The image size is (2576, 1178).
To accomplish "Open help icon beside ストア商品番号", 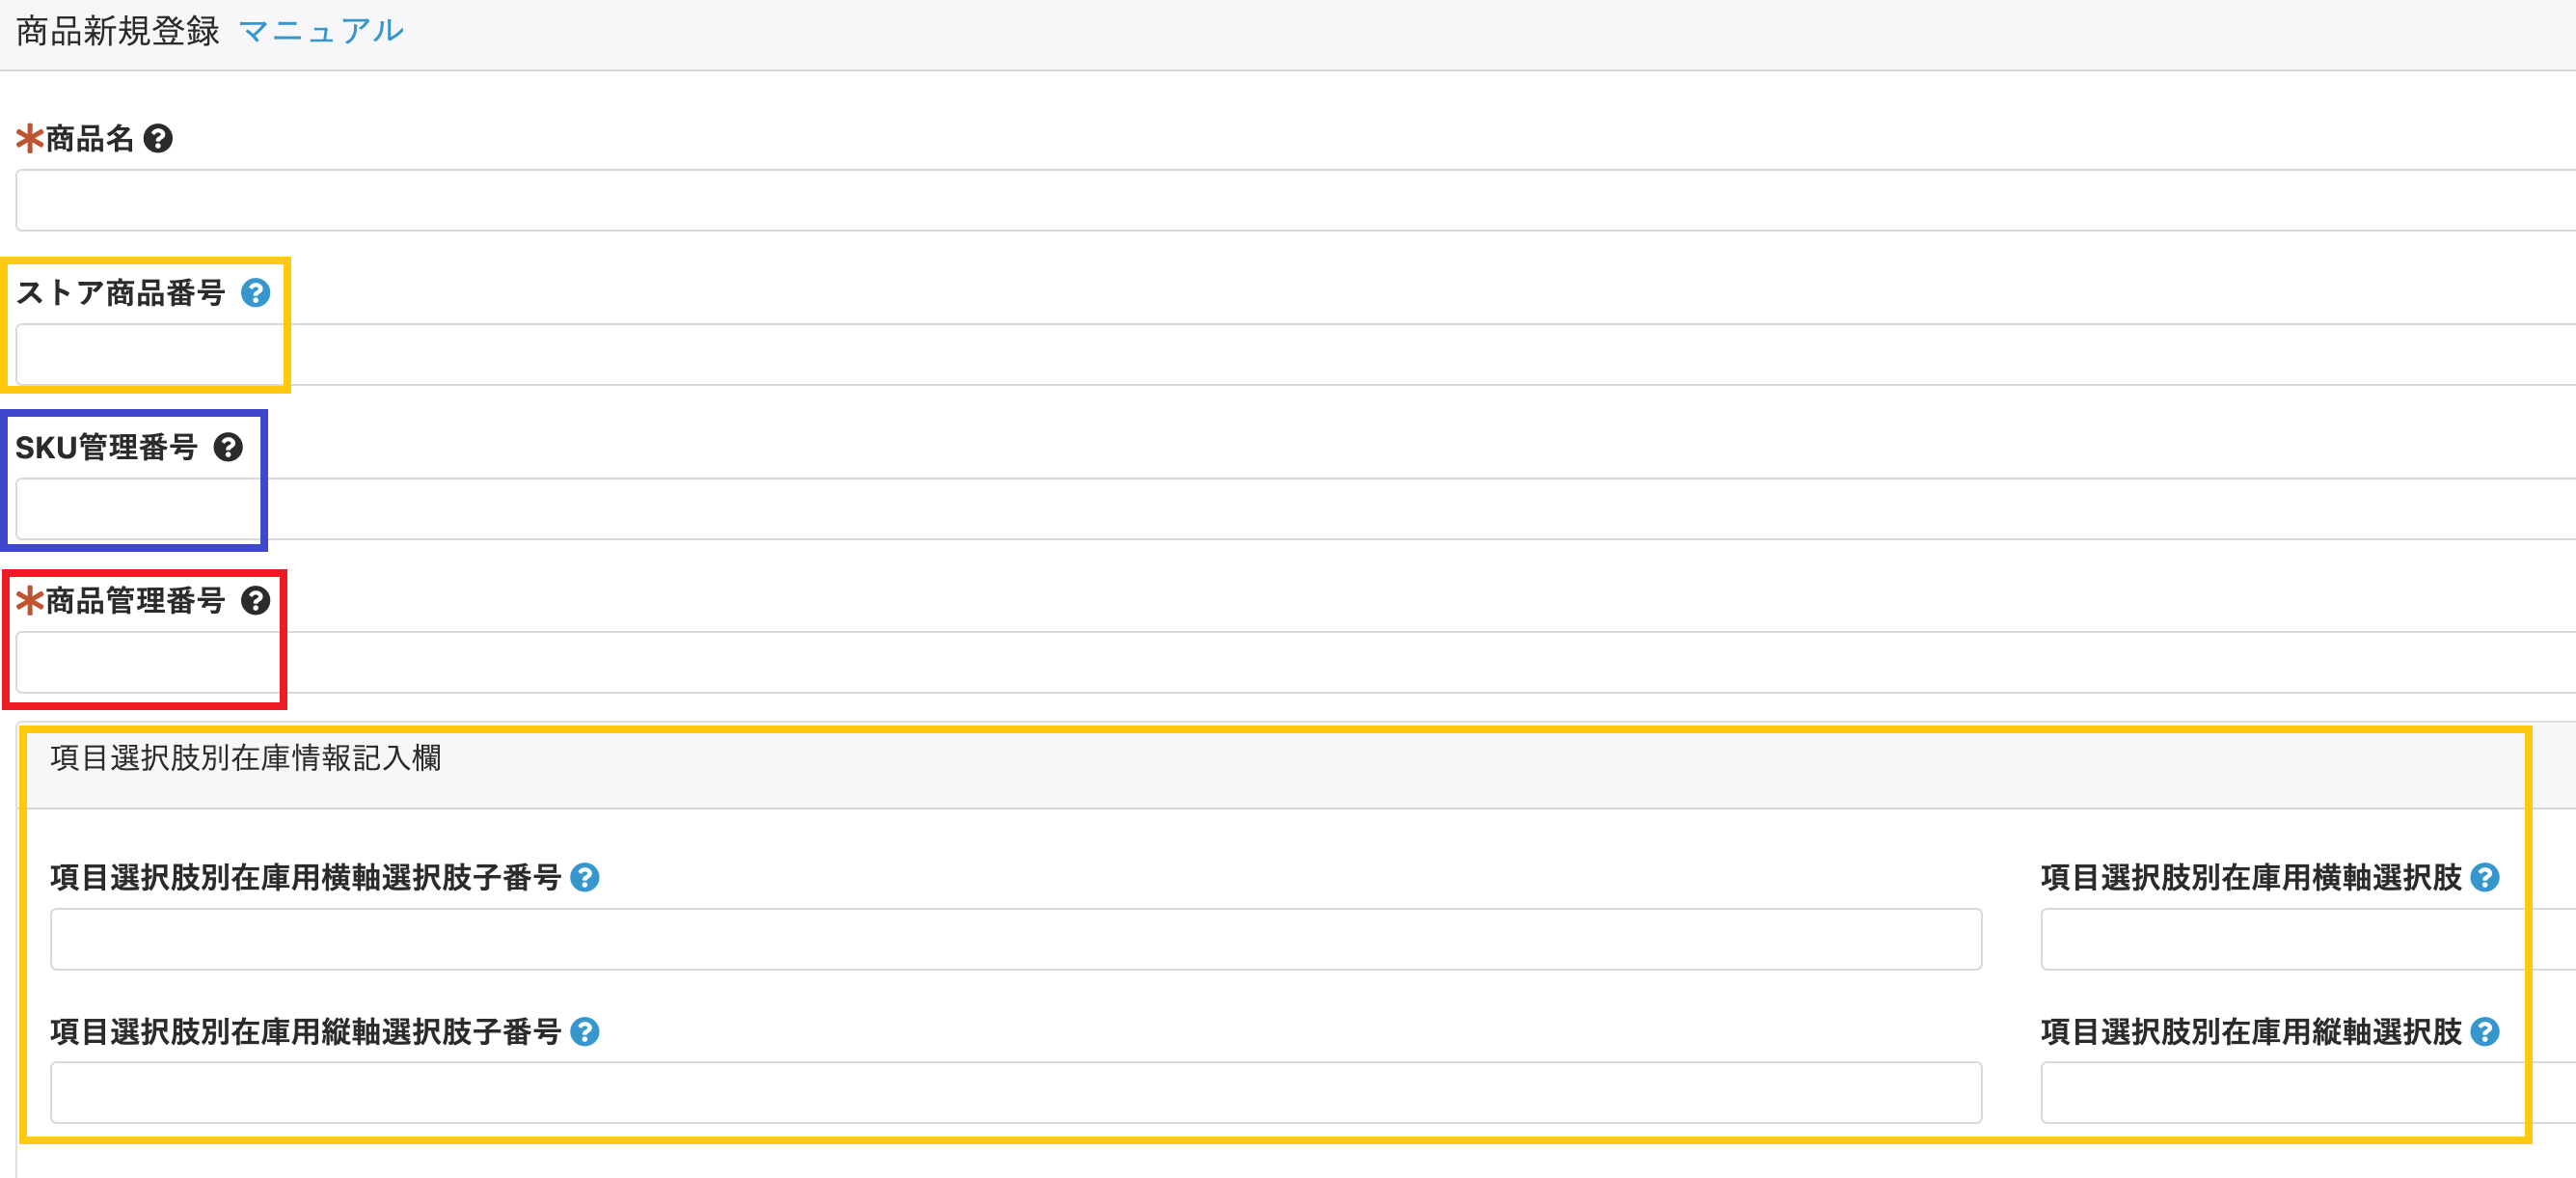I will pos(256,293).
